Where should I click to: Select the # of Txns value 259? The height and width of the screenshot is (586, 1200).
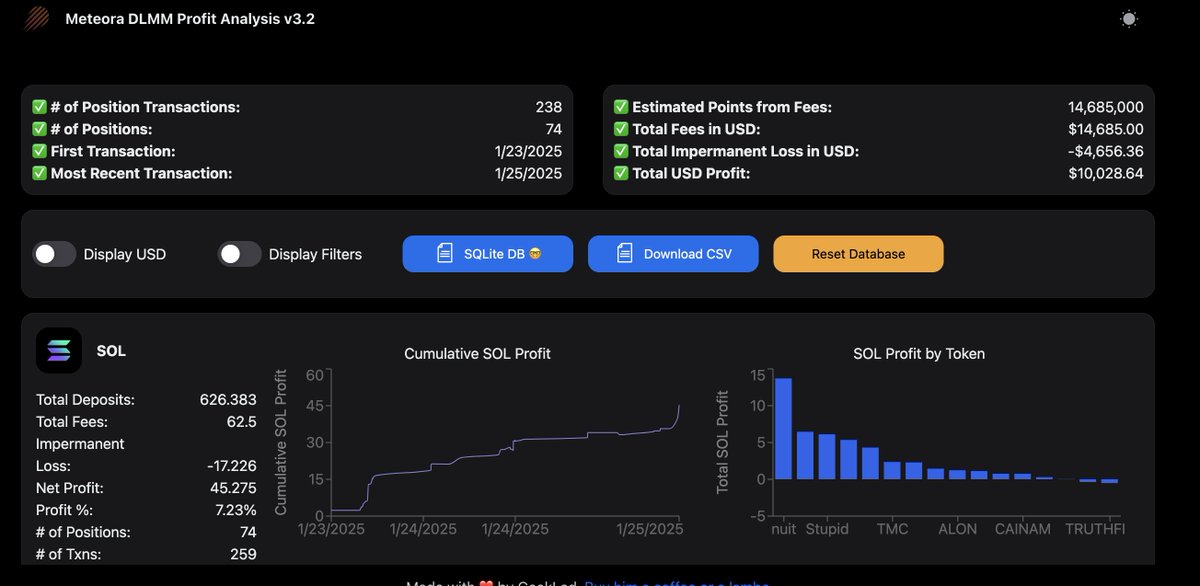pos(243,554)
